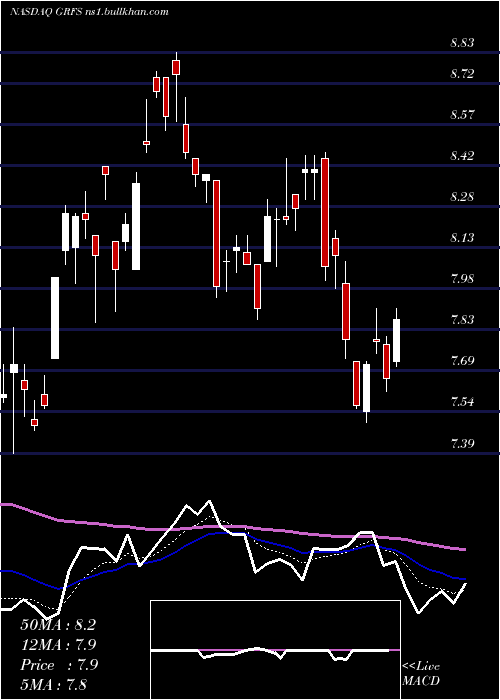The width and height of the screenshot is (500, 700).
Task: Click the last white candle on the right
Action: (x=396, y=341)
